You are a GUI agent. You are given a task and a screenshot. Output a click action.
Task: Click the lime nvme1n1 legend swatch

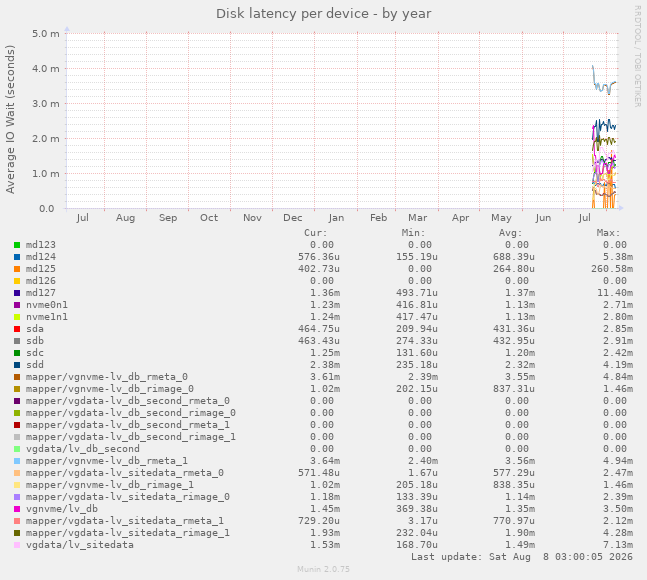click(17, 317)
